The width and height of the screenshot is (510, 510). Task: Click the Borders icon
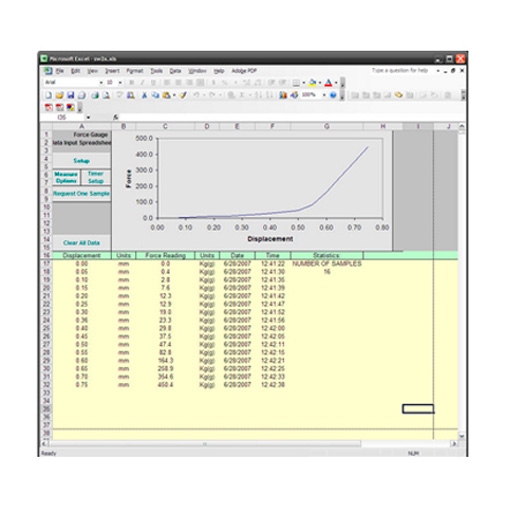296,82
